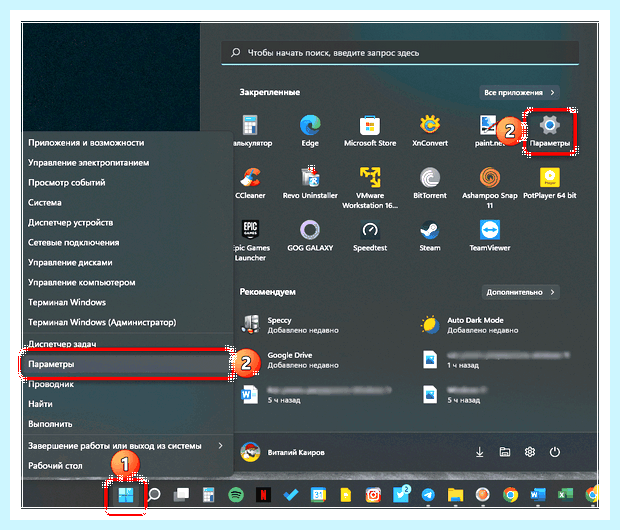Open the calculator icon in taskbar

point(208,494)
